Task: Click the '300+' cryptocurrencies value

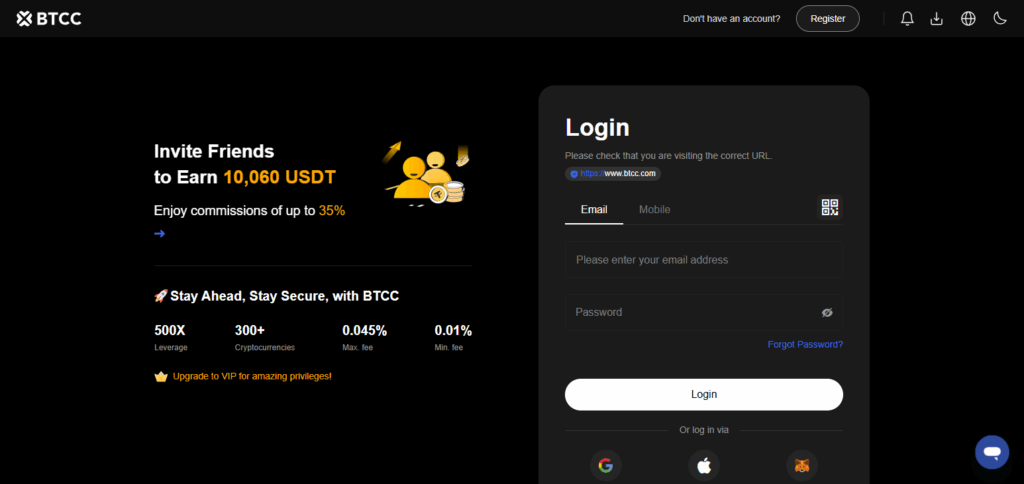Action: point(249,331)
